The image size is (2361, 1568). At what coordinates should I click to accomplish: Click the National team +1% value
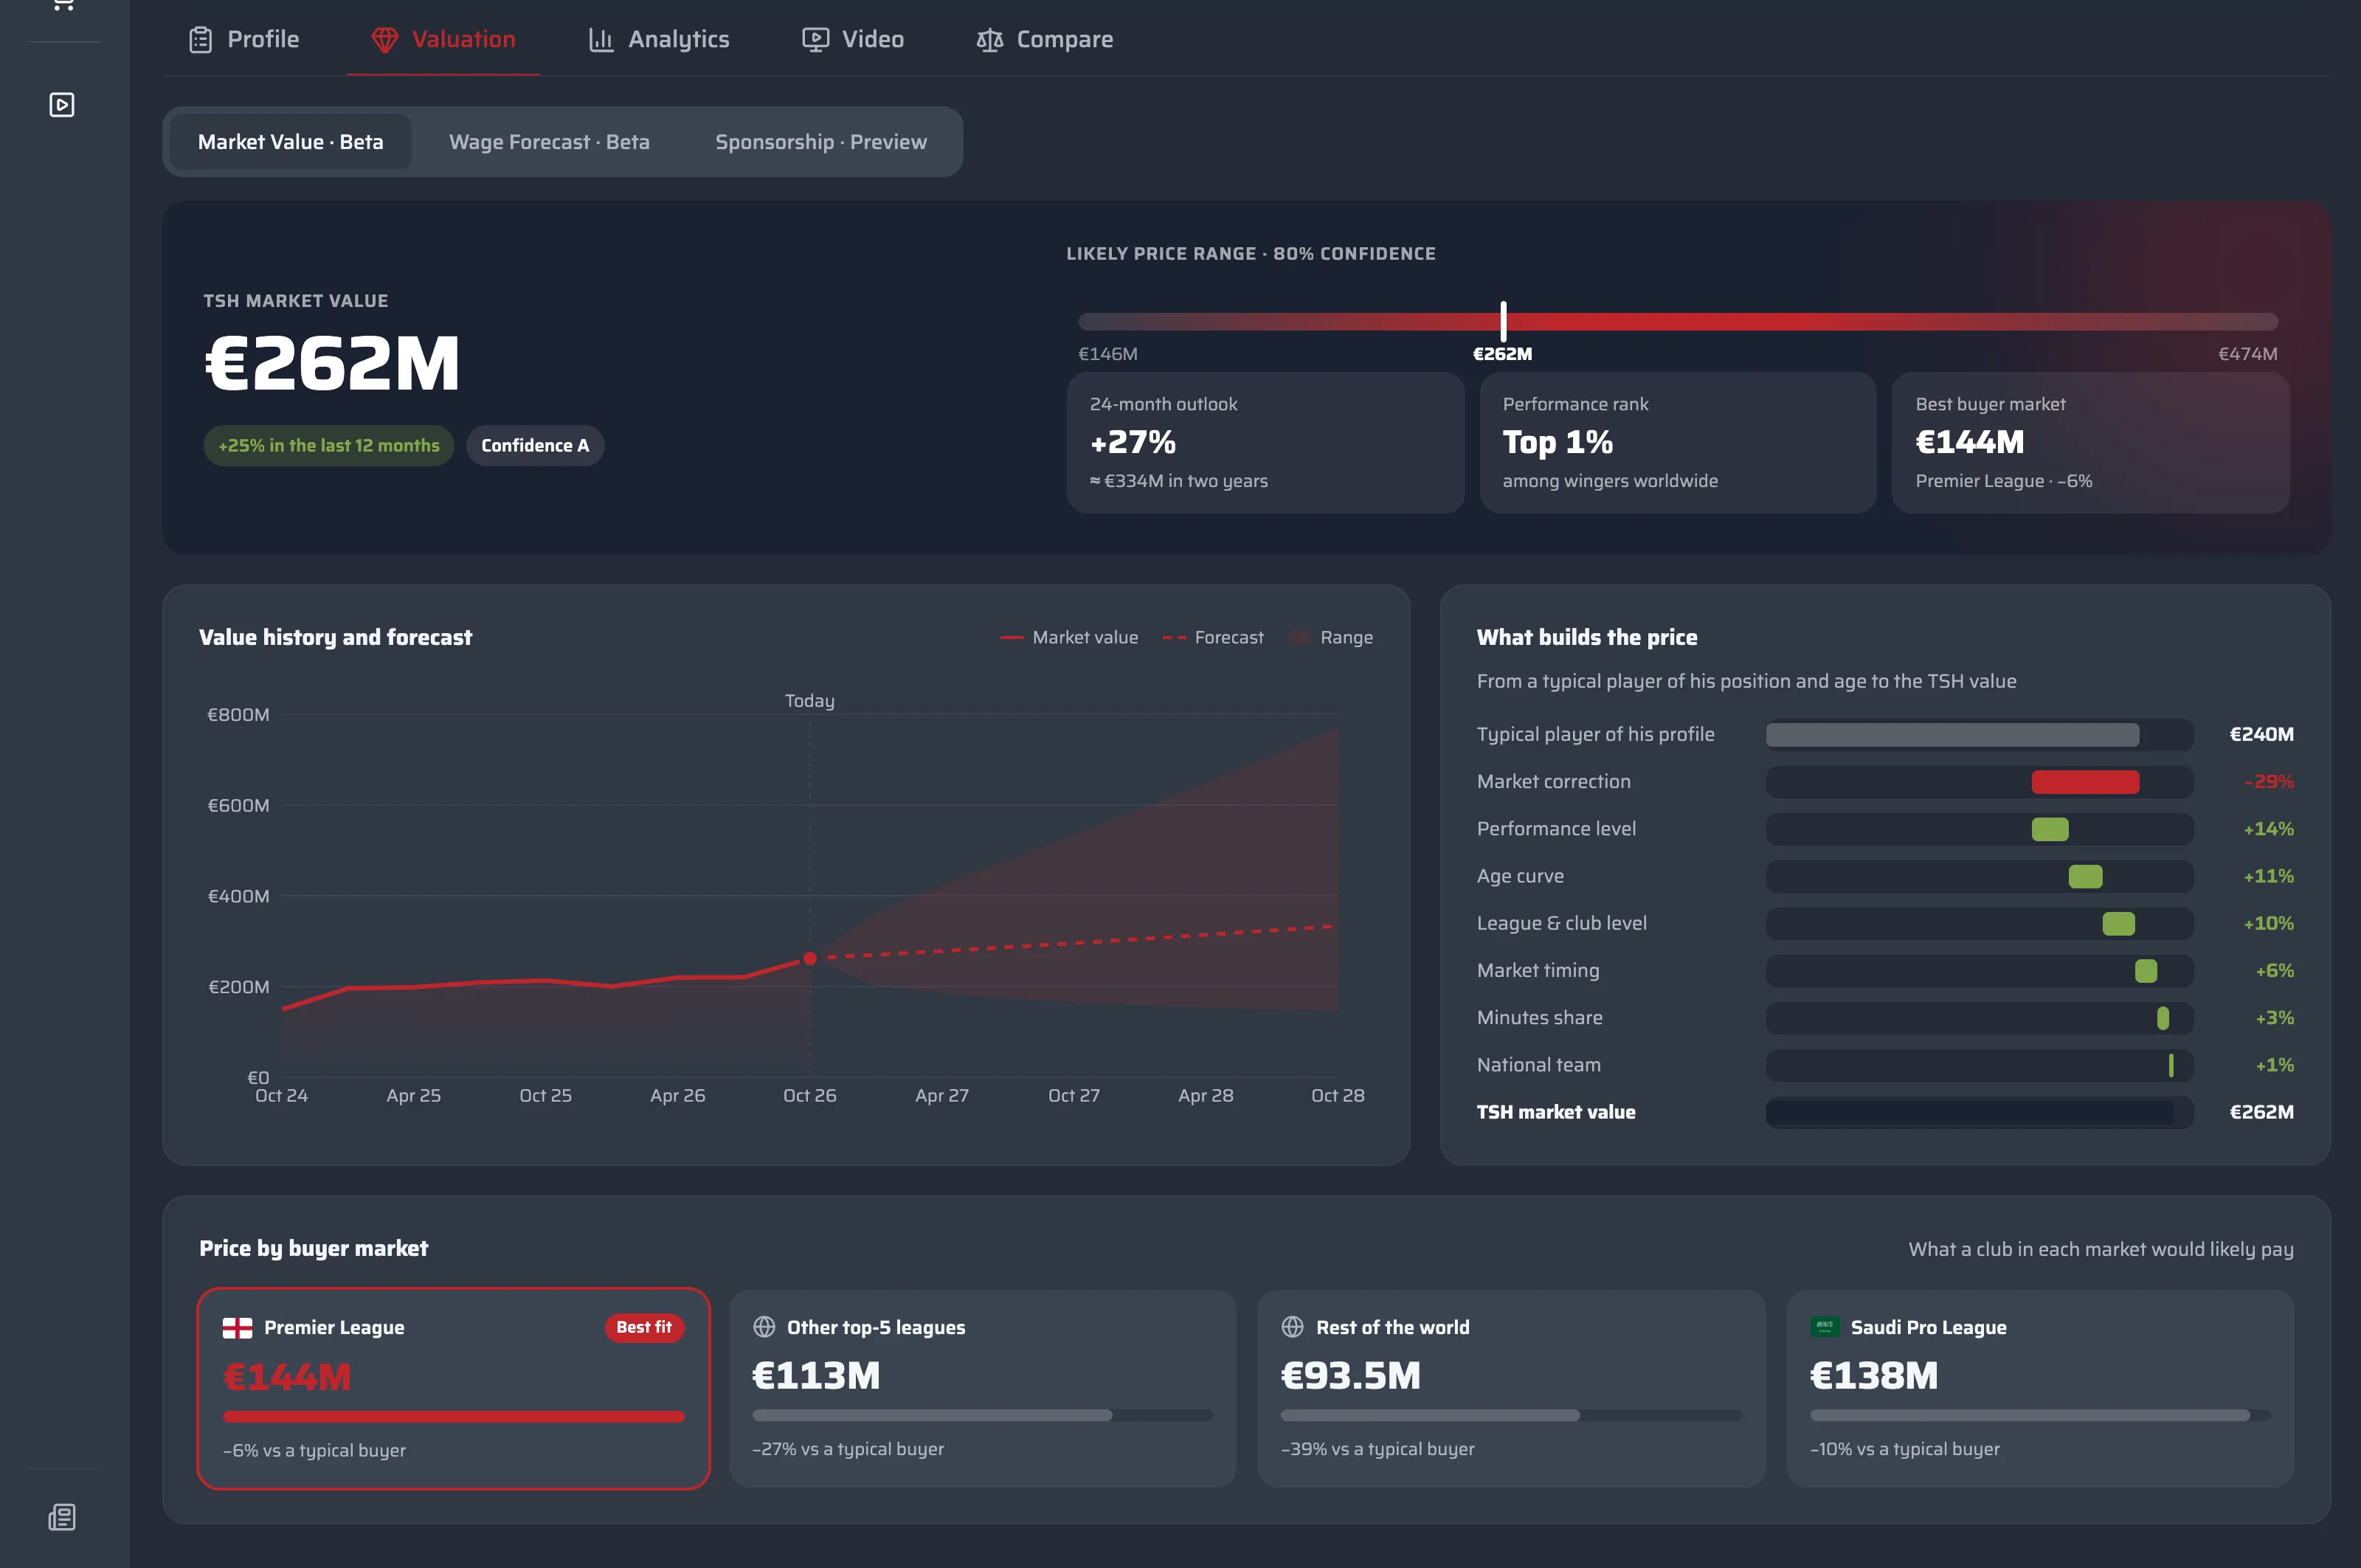(x=2274, y=1065)
